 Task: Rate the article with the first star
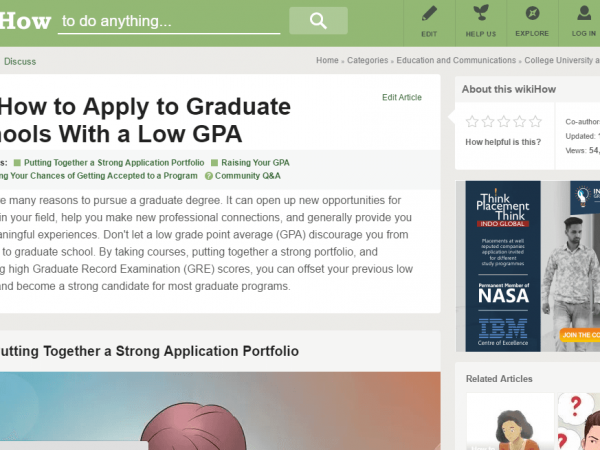pos(473,122)
